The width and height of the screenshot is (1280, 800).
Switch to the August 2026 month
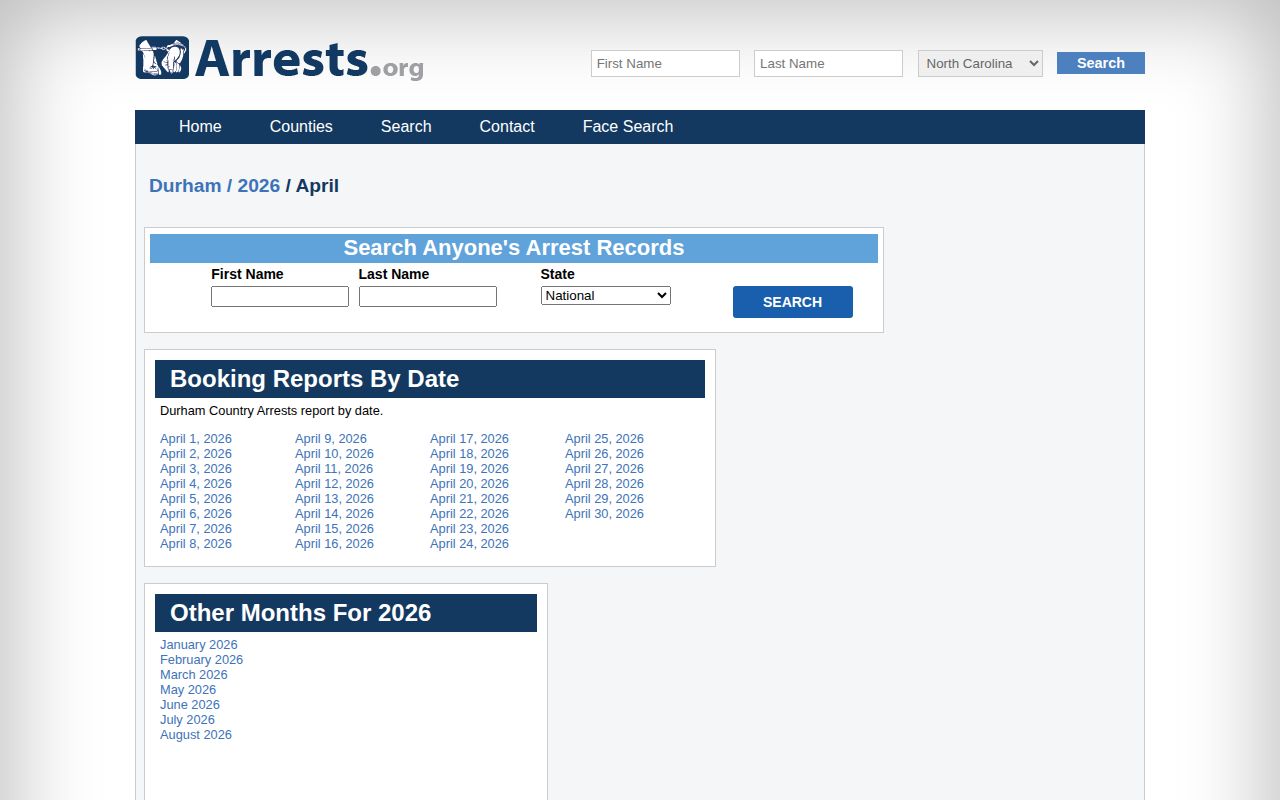[x=196, y=735]
